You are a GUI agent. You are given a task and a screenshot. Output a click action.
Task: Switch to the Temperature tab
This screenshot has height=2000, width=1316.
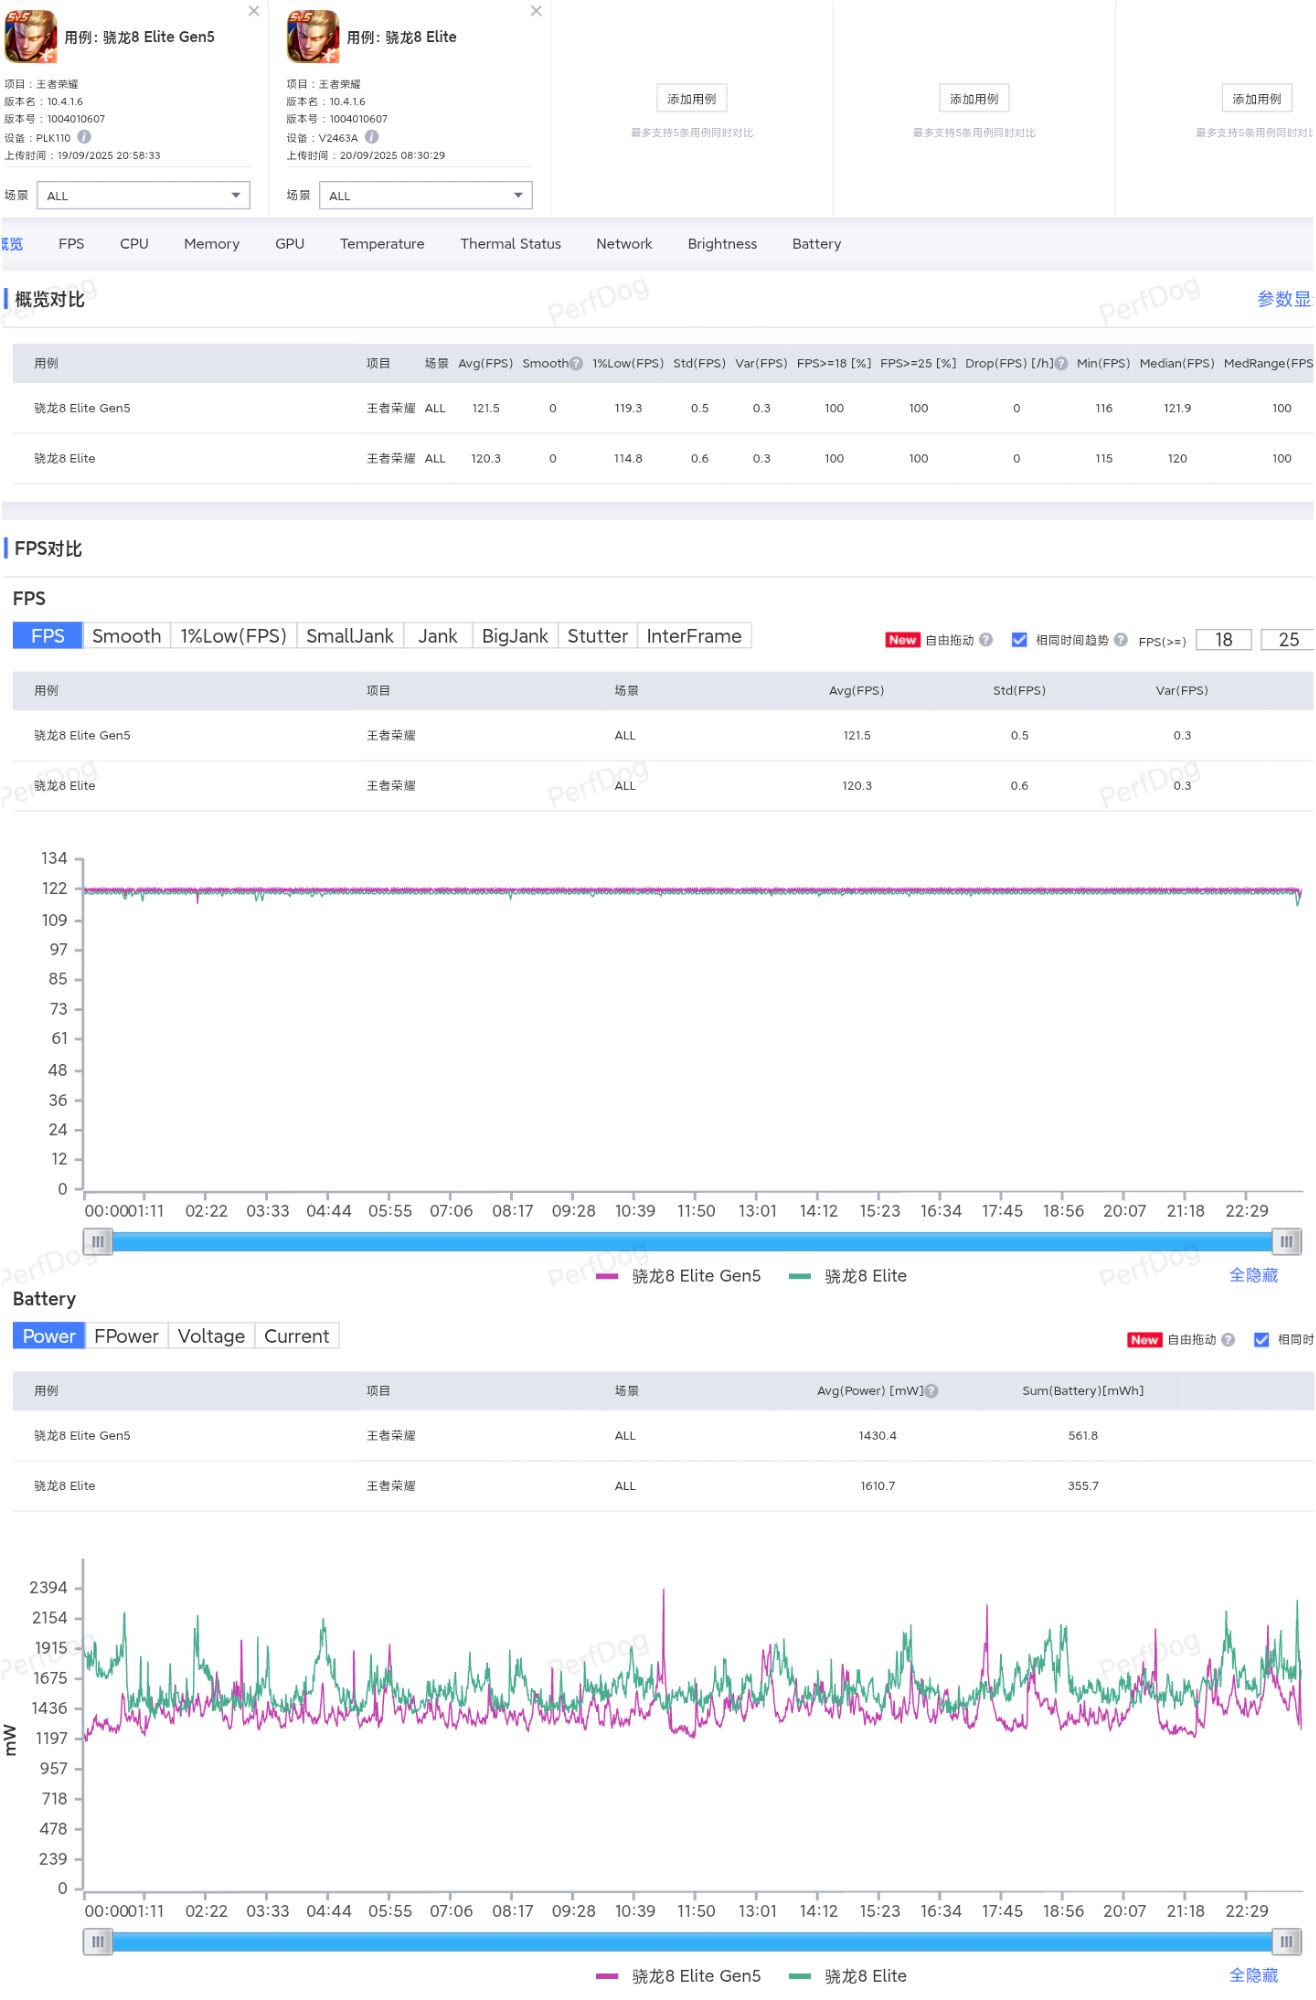382,244
